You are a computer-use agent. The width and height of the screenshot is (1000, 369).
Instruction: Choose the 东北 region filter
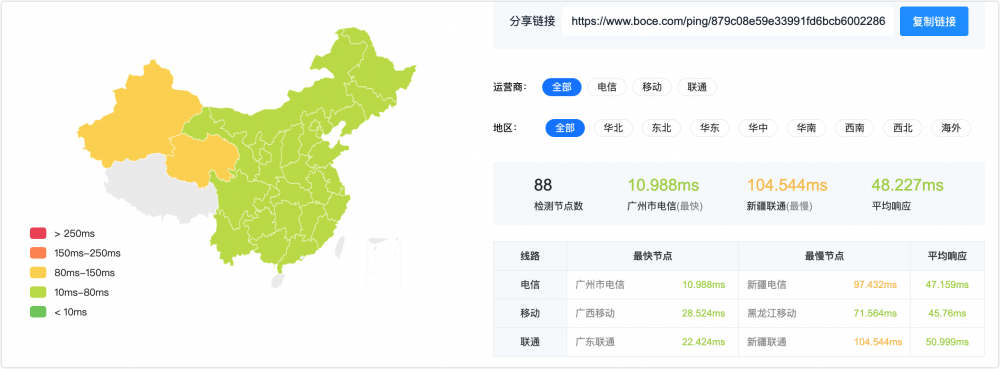661,128
